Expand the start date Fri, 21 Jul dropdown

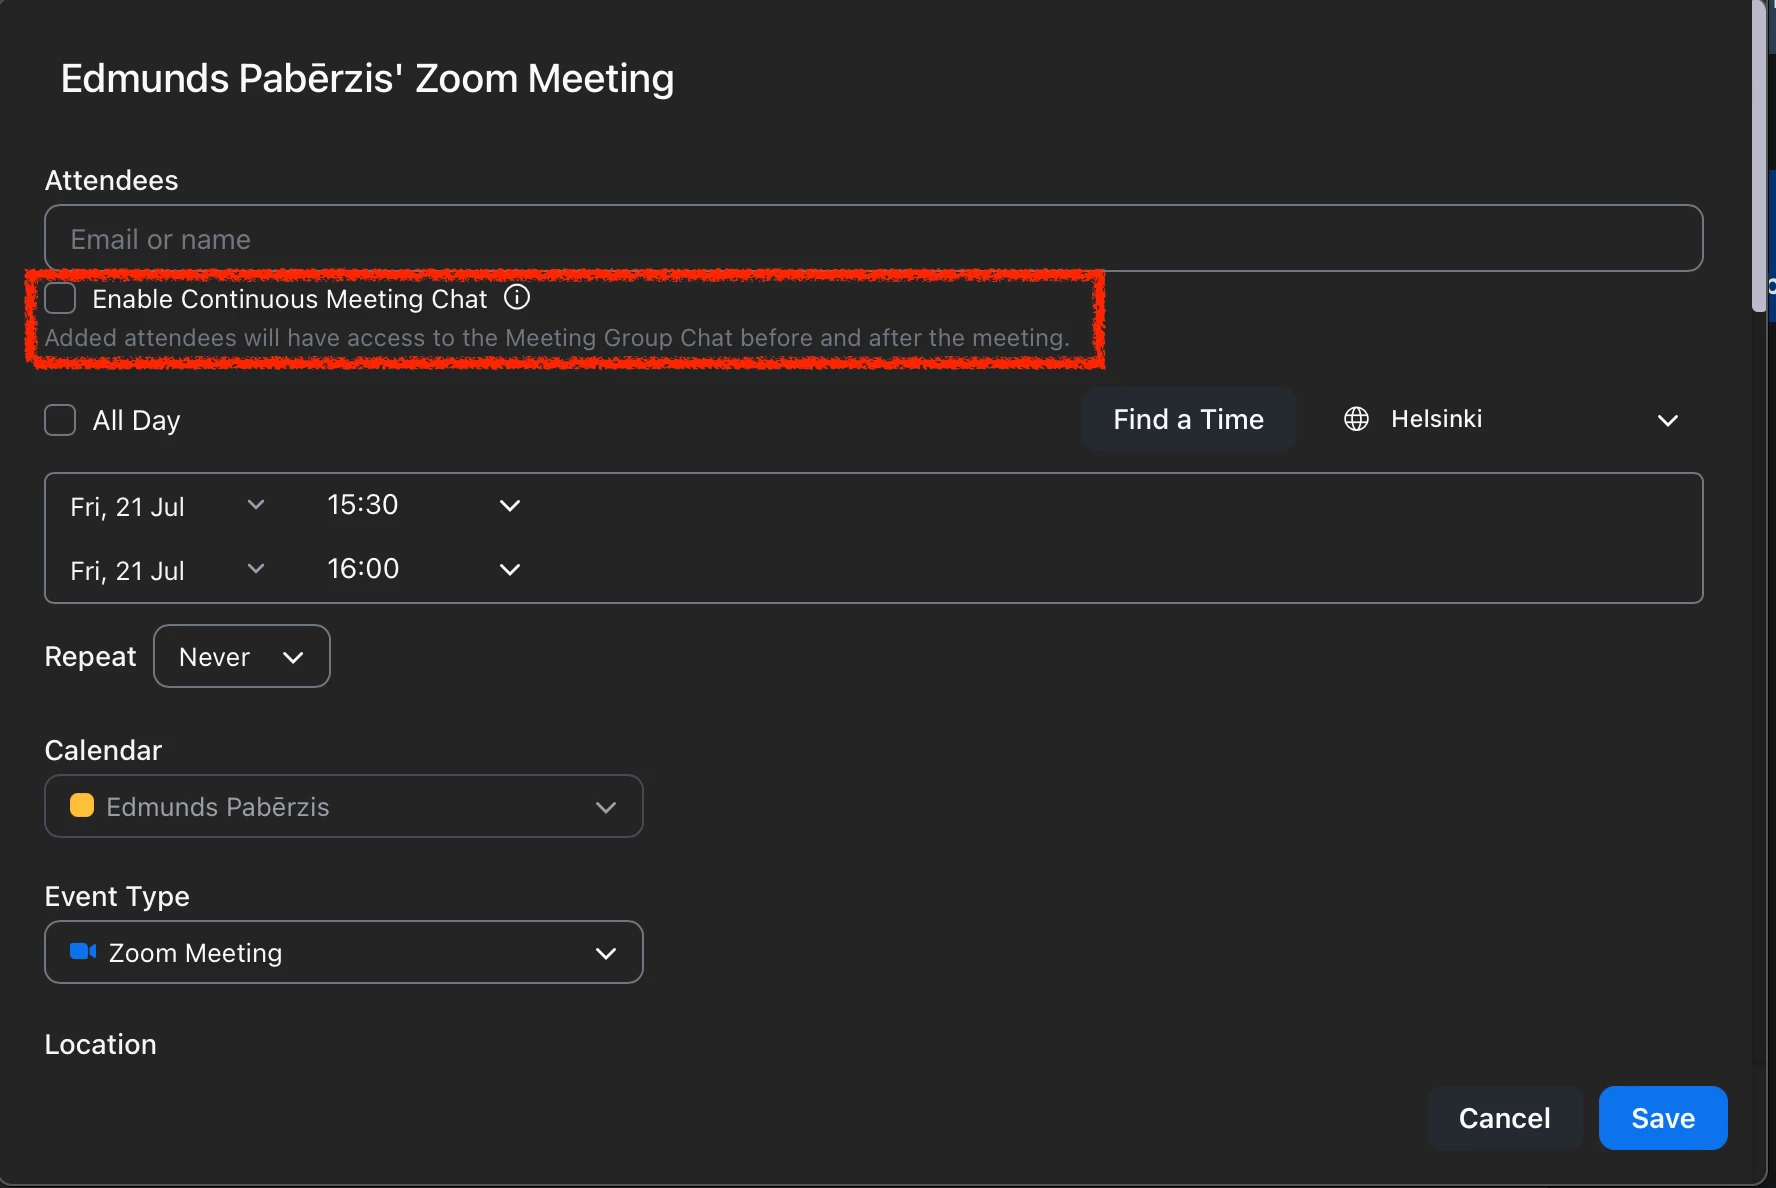click(168, 506)
